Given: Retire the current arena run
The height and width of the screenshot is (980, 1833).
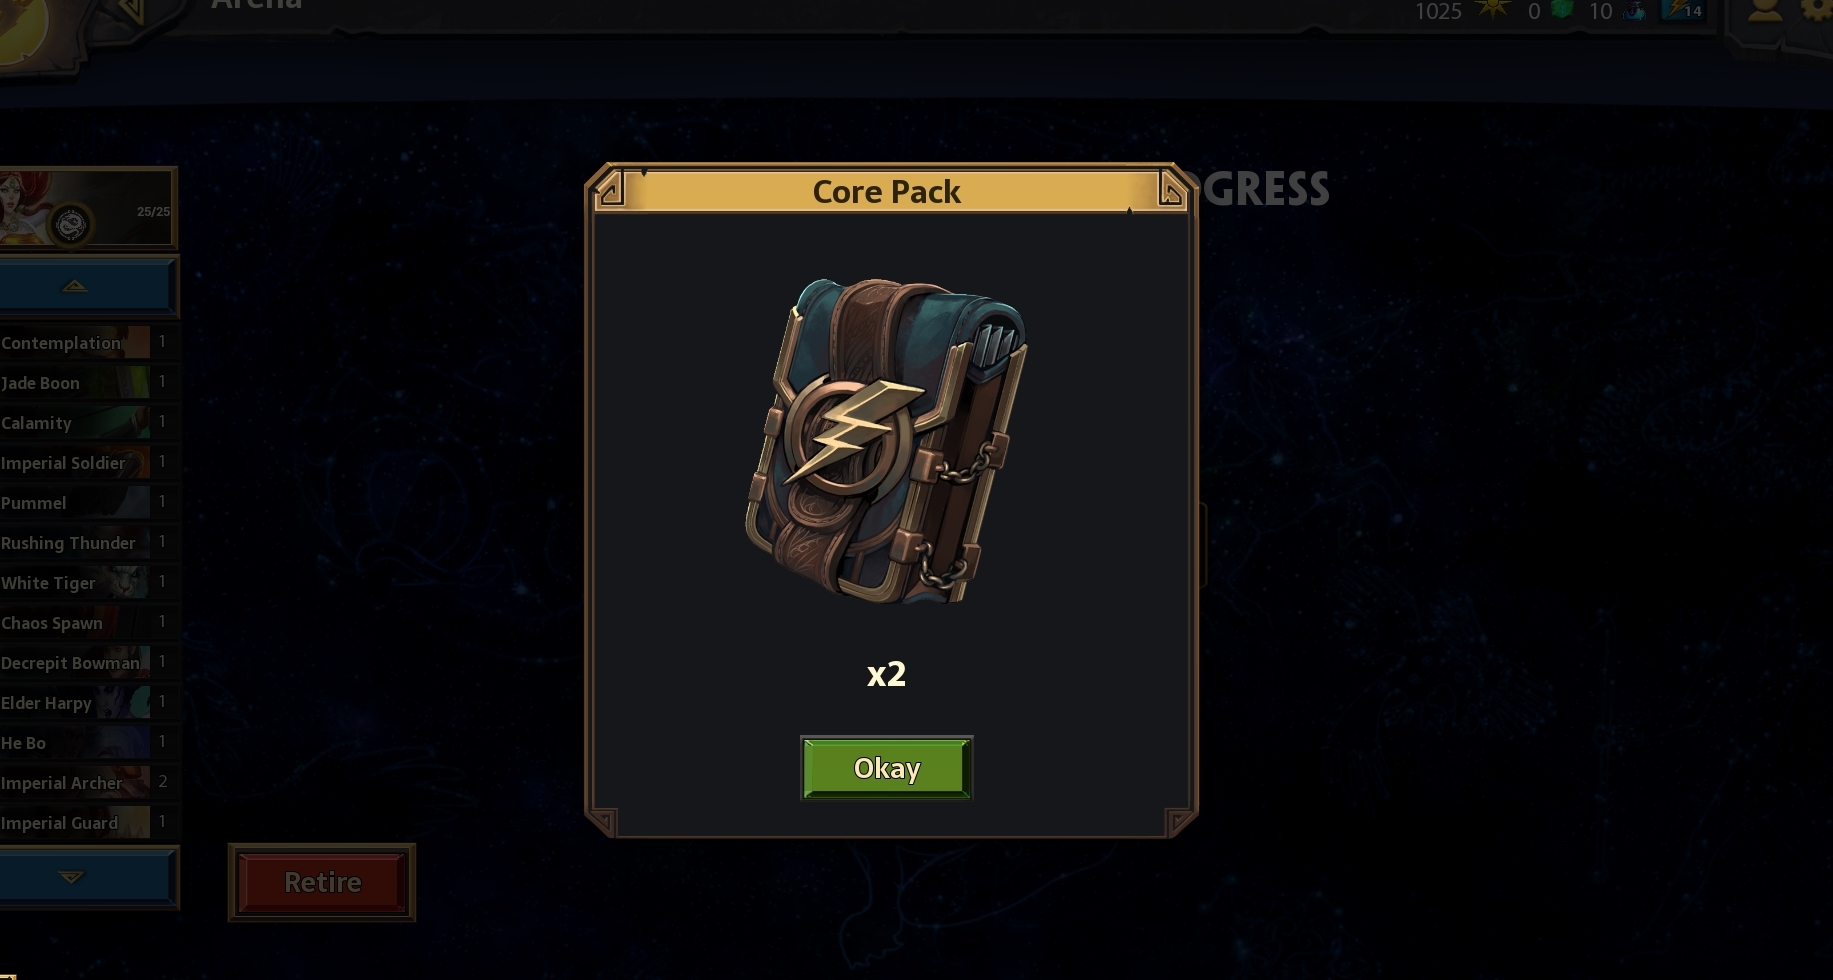Looking at the screenshot, I should (x=322, y=882).
